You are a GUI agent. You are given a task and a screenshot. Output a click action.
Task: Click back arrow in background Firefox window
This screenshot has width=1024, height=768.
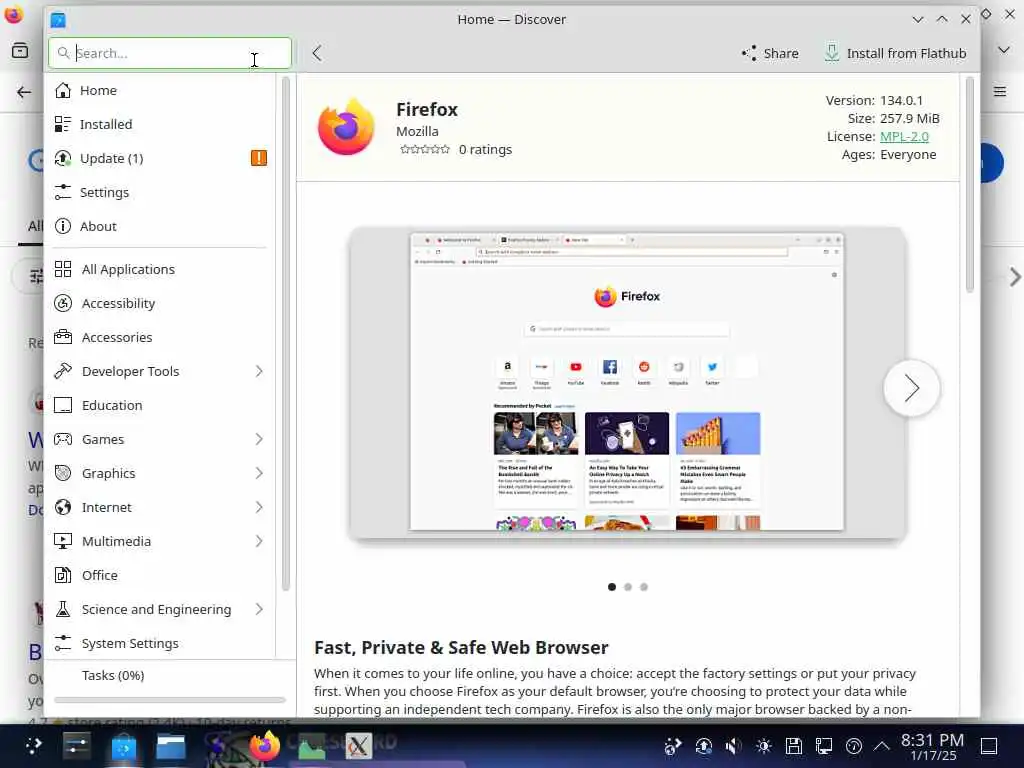tap(24, 91)
